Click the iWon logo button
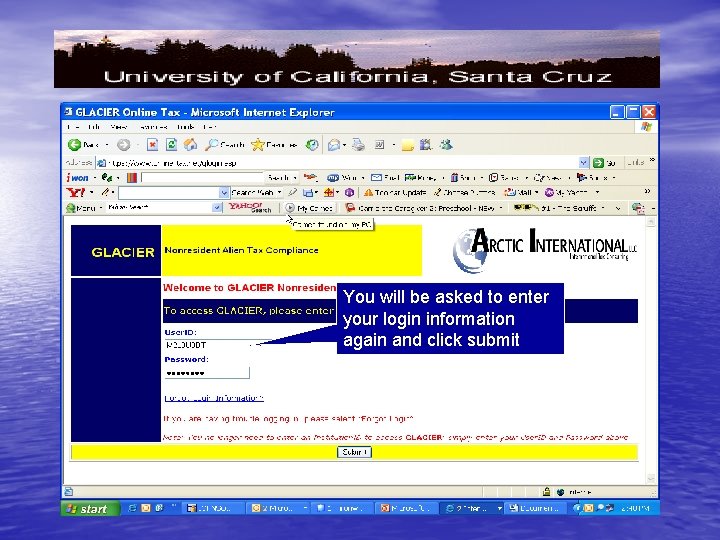Screen dimensions: 720x540 [77, 177]
